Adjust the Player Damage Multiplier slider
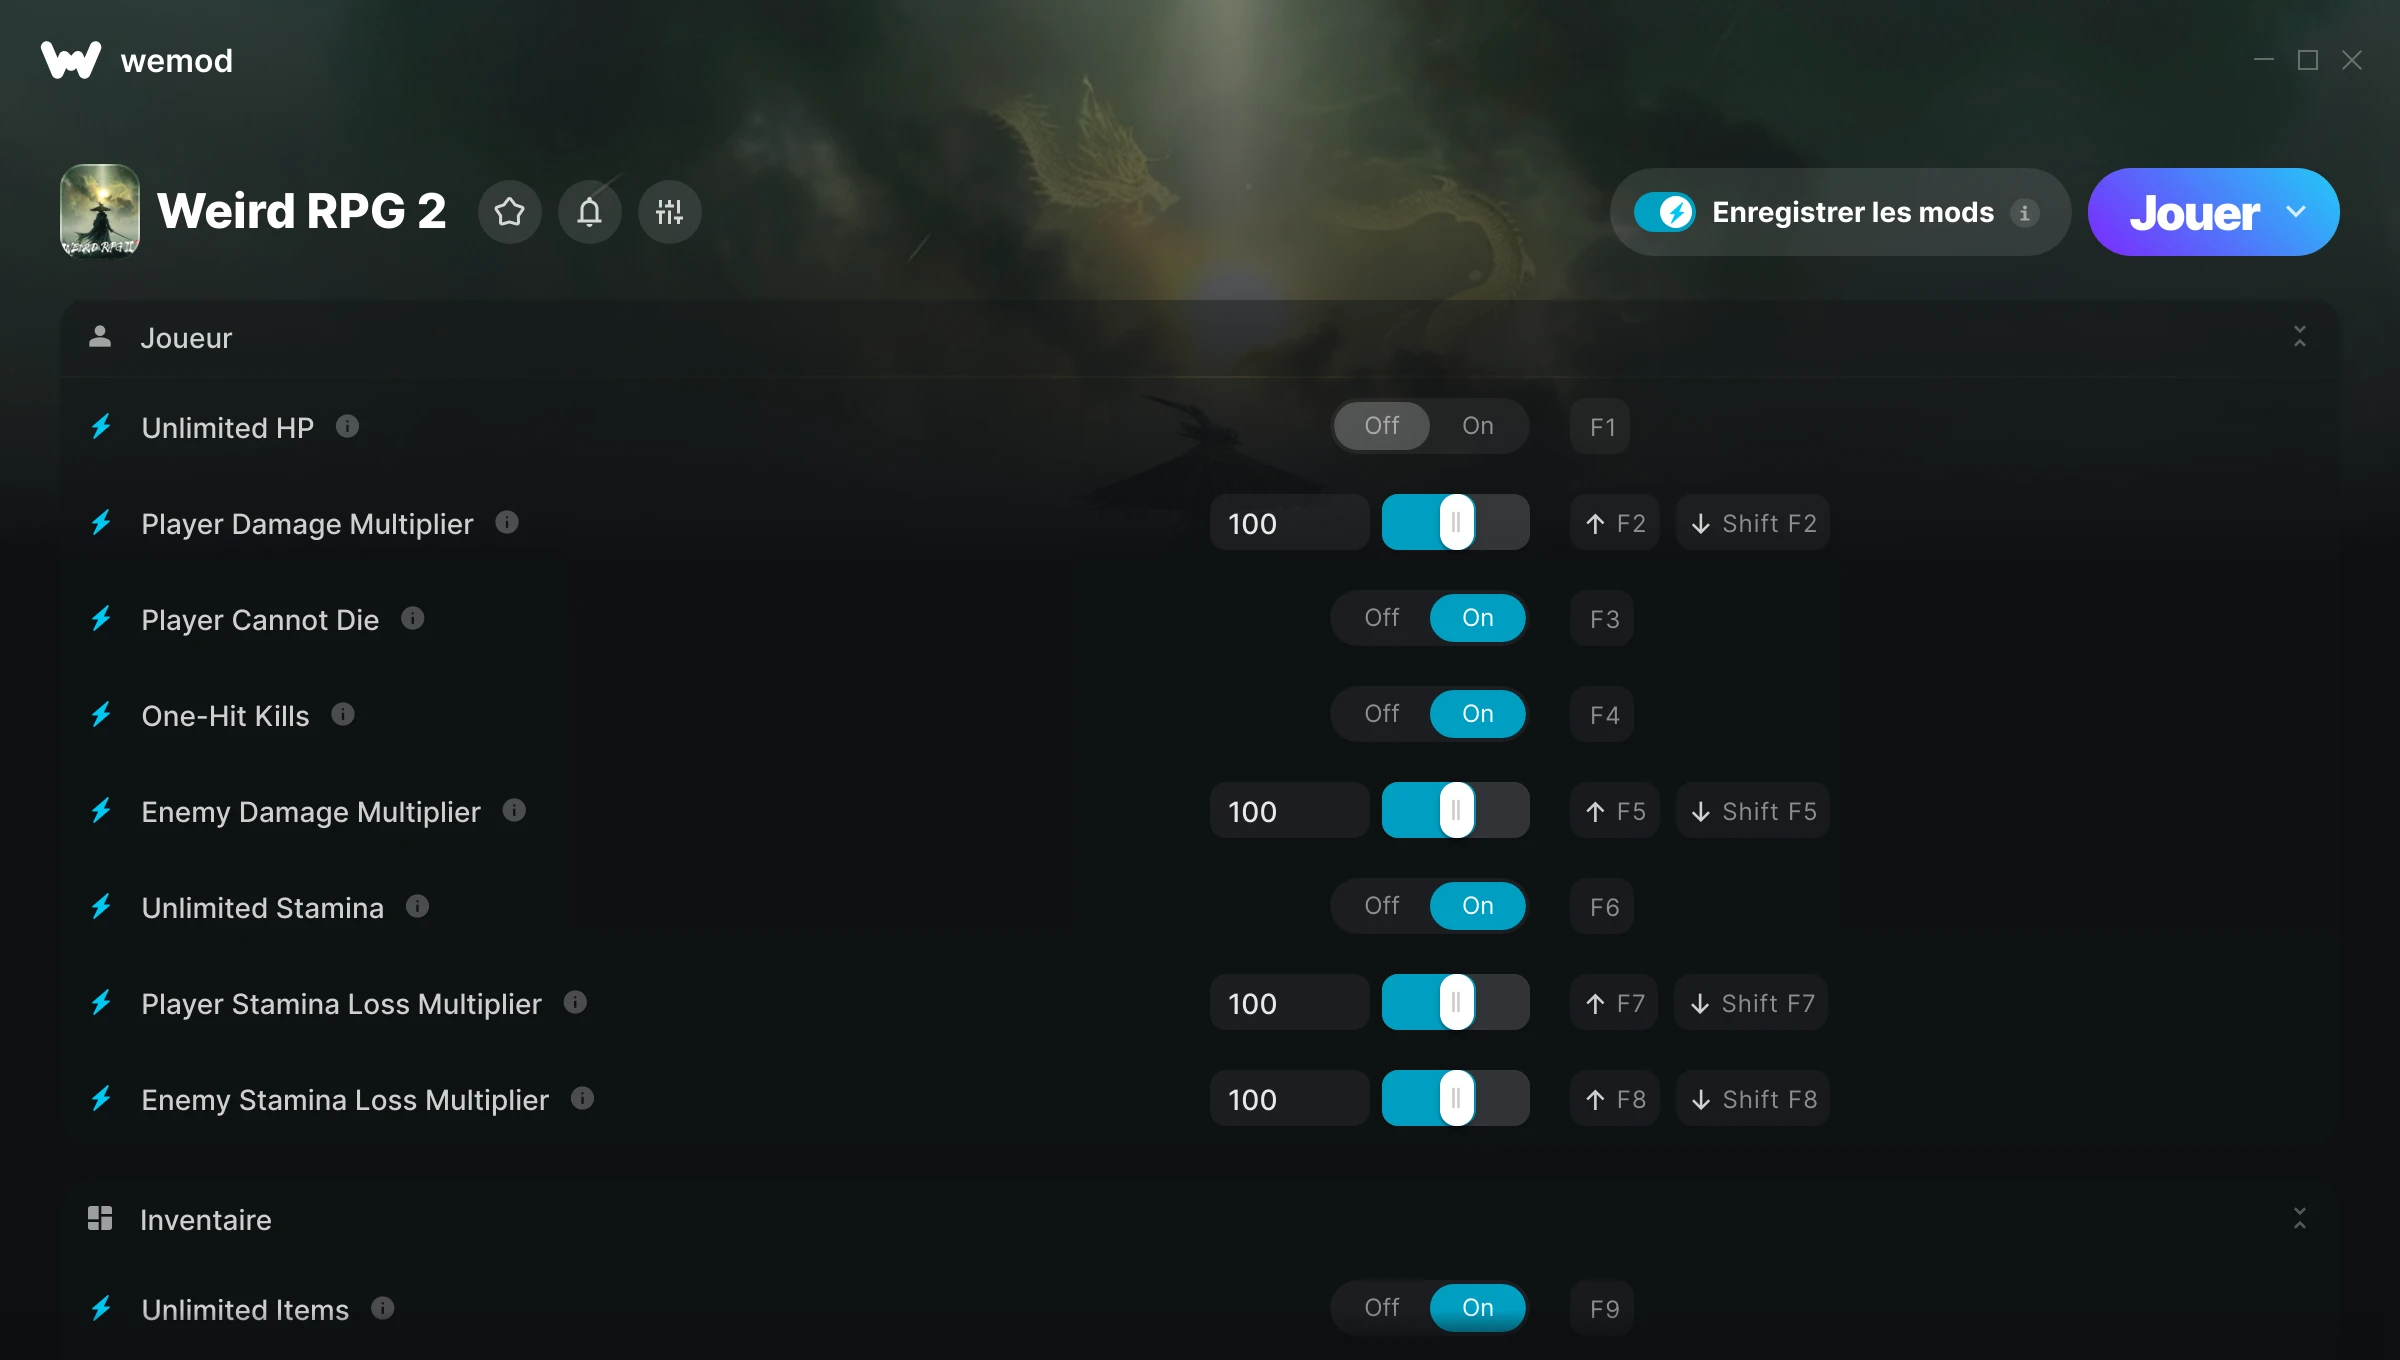Viewport: 2400px width, 1360px height. (x=1456, y=523)
